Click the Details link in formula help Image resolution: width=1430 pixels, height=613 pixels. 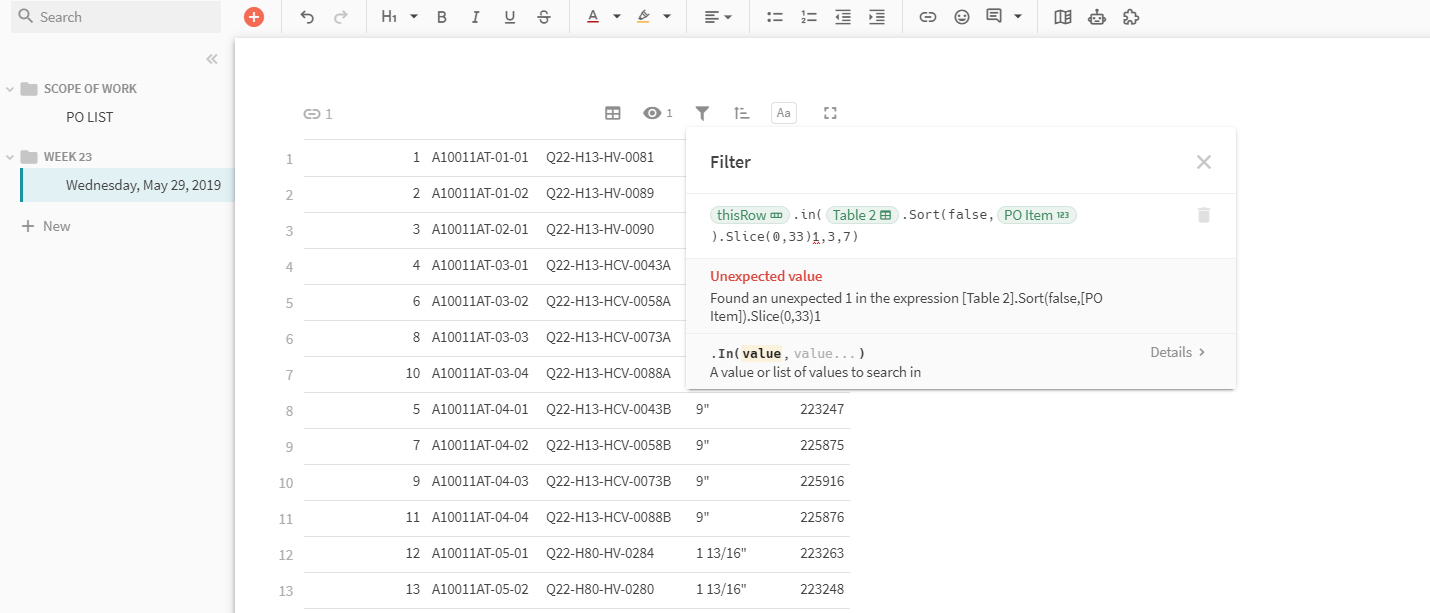pyautogui.click(x=1177, y=352)
